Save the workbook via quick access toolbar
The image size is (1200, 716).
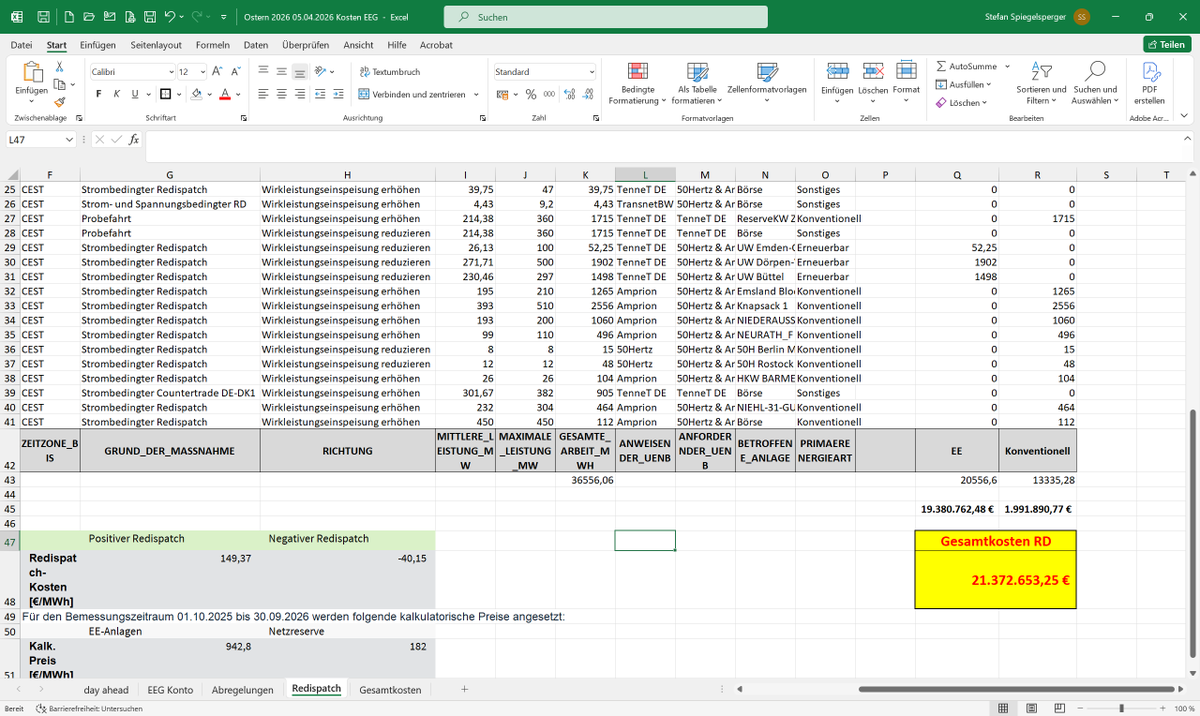coord(44,17)
